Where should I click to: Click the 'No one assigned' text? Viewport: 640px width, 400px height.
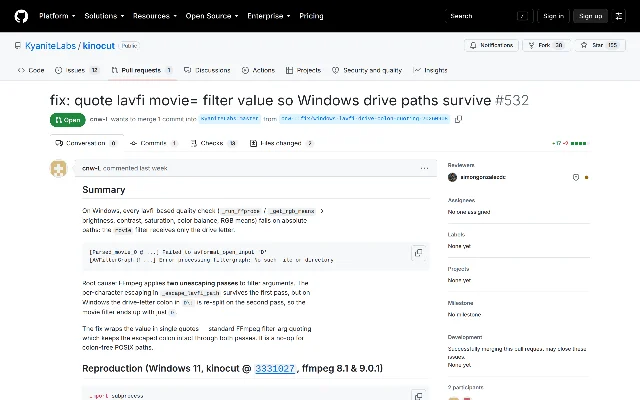[x=469, y=212]
